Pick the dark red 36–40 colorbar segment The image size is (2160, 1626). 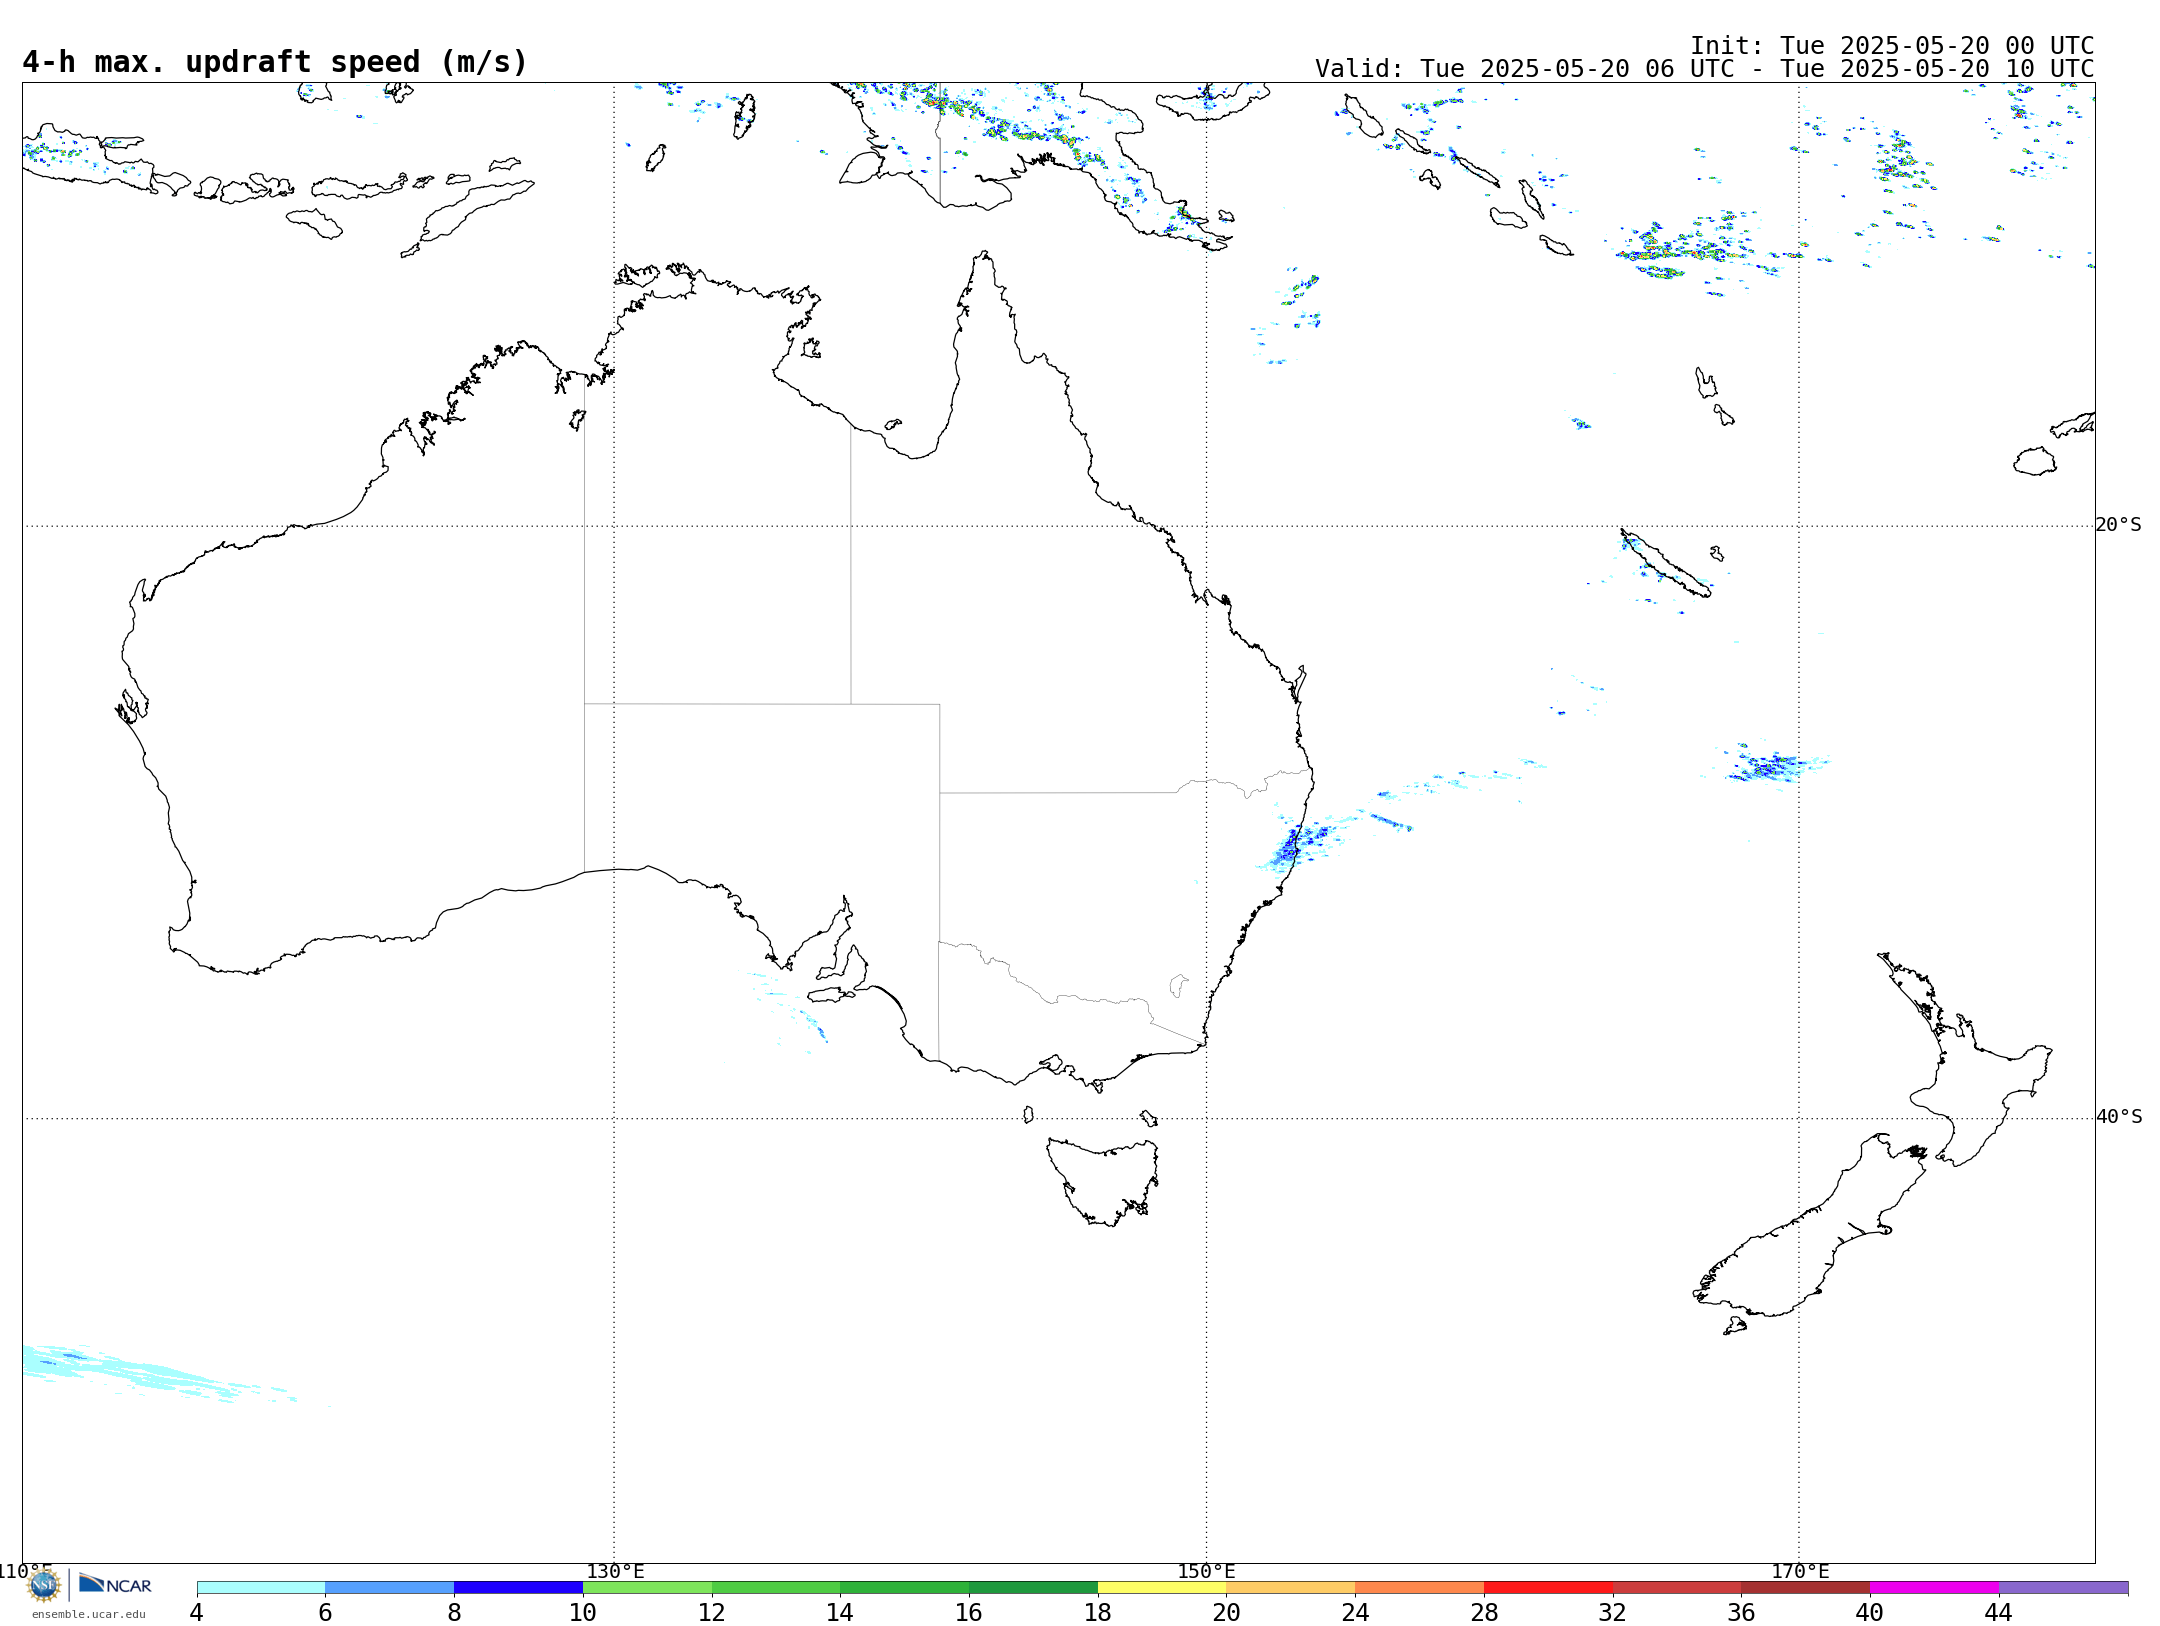(1805, 1588)
